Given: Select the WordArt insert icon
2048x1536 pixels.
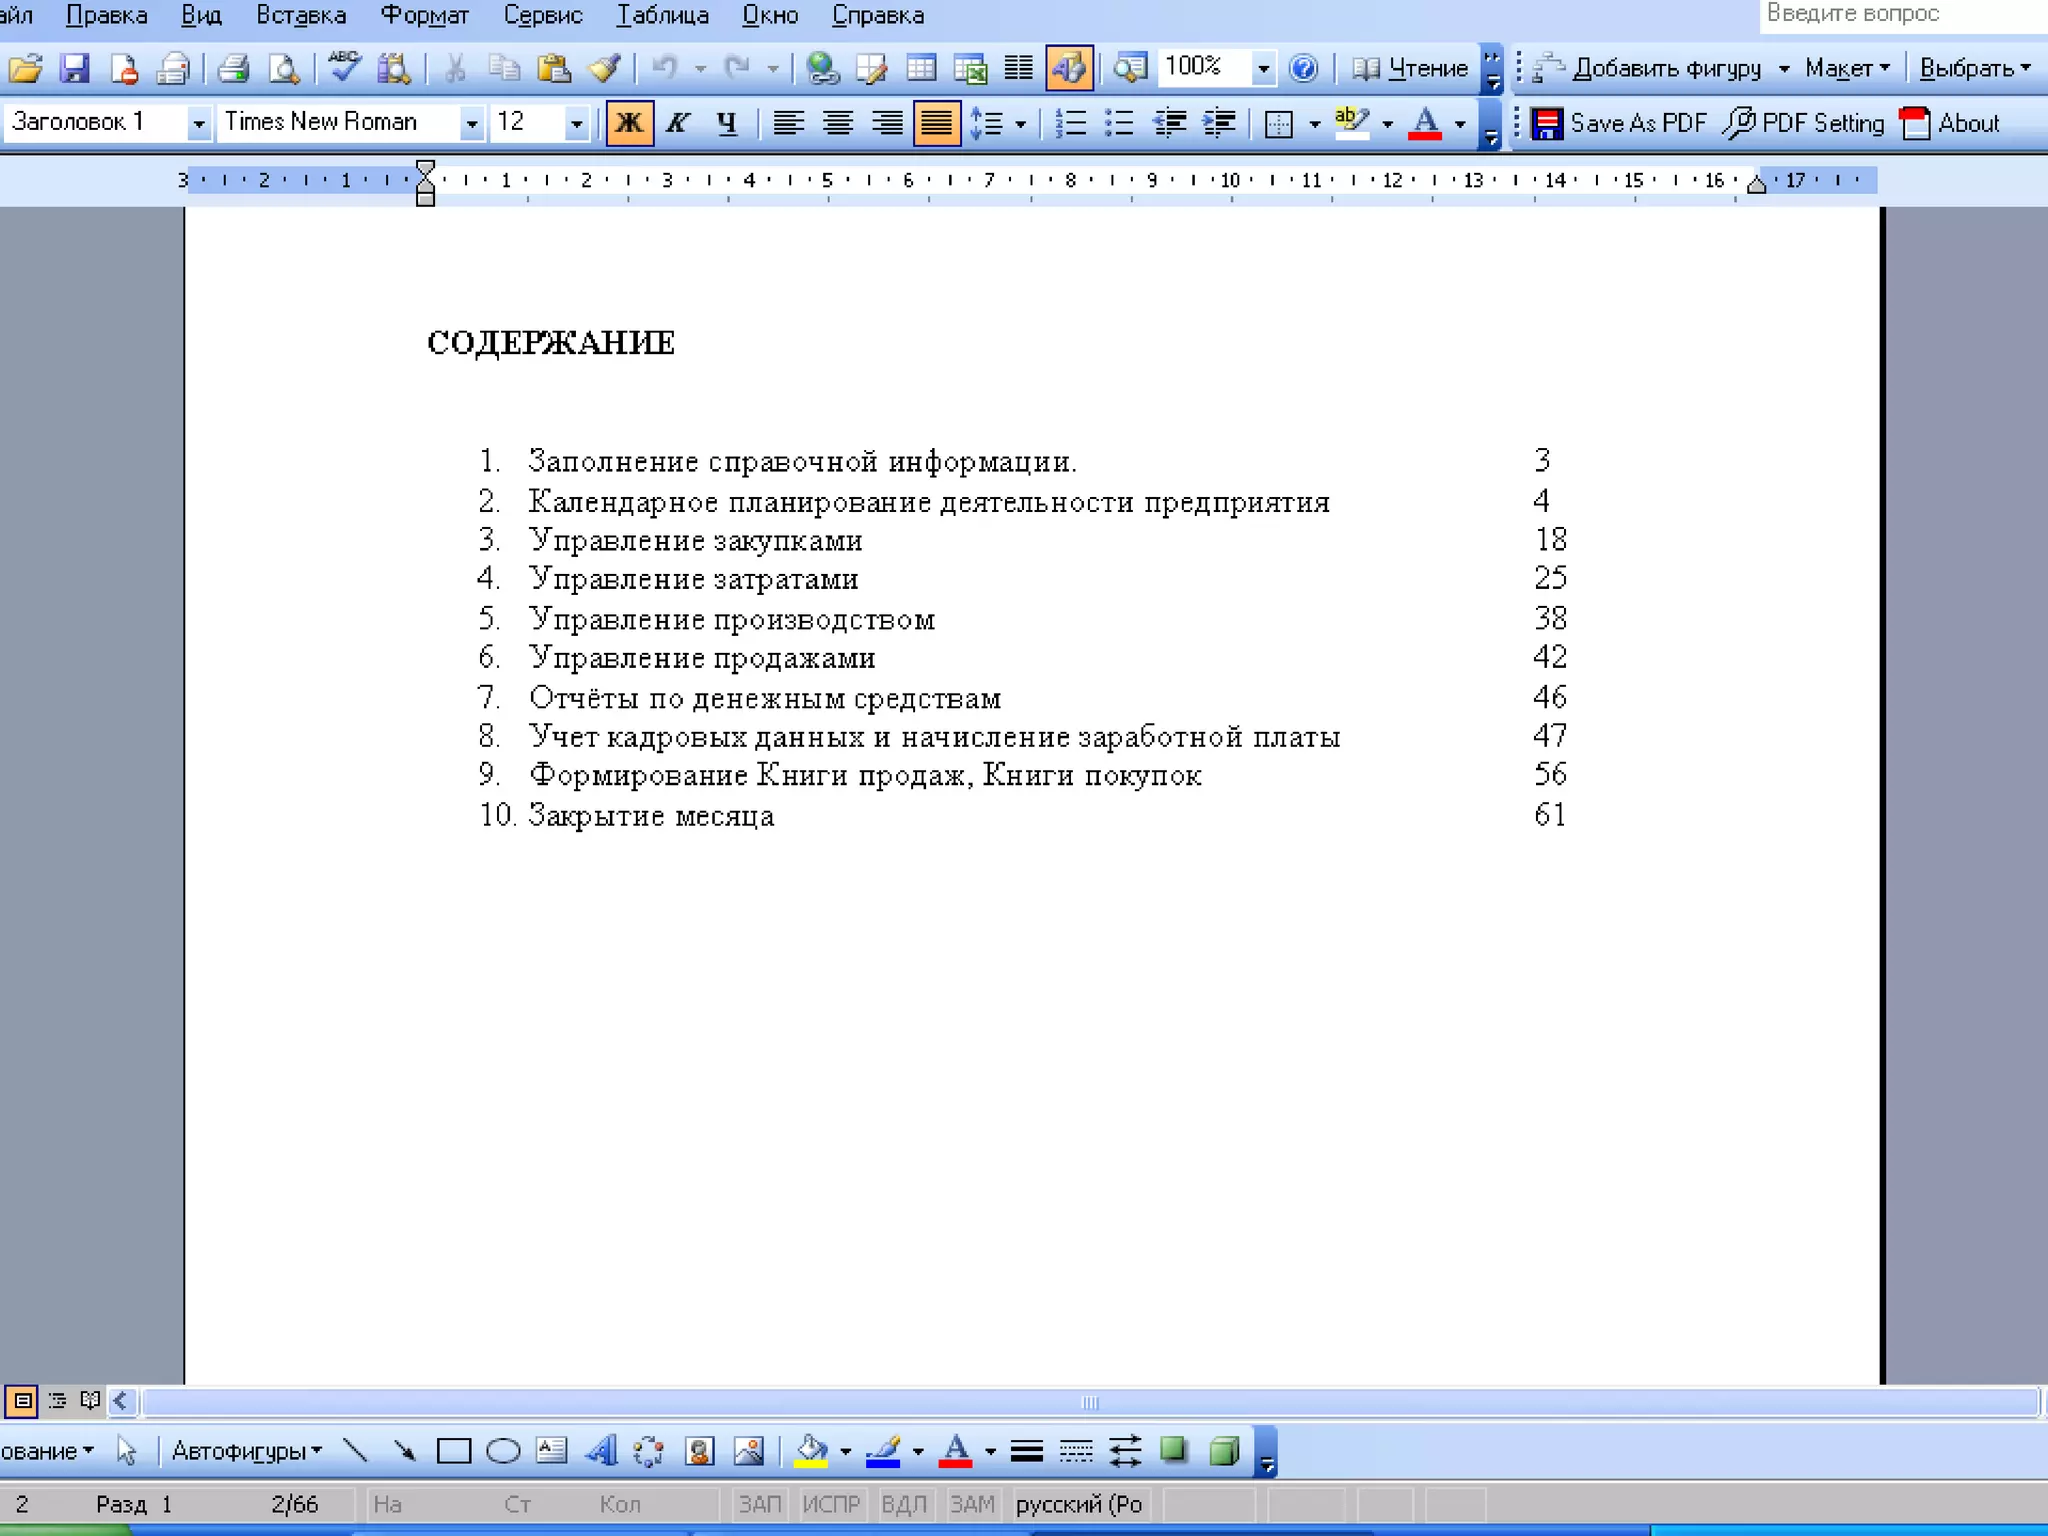Looking at the screenshot, I should click(601, 1450).
